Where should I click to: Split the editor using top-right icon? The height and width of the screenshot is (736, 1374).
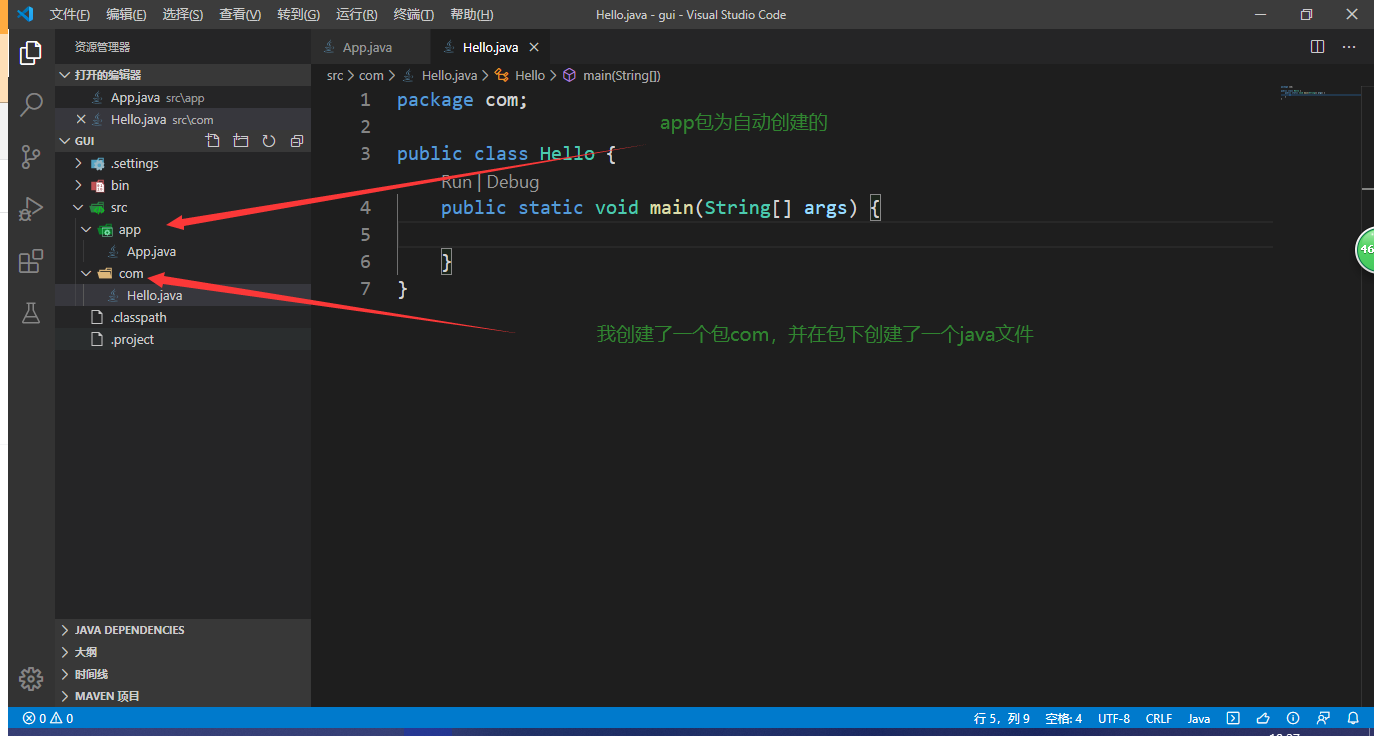(1317, 46)
